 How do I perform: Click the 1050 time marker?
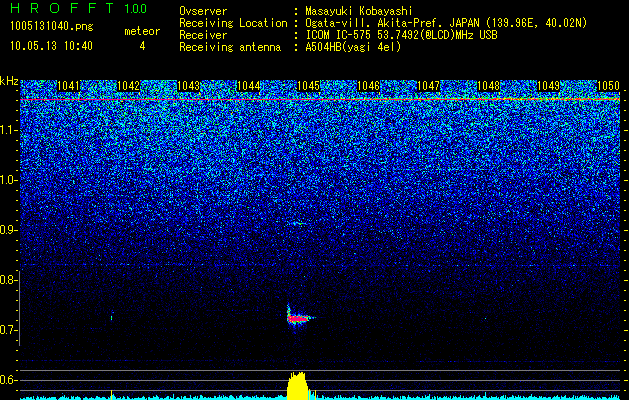pos(609,86)
